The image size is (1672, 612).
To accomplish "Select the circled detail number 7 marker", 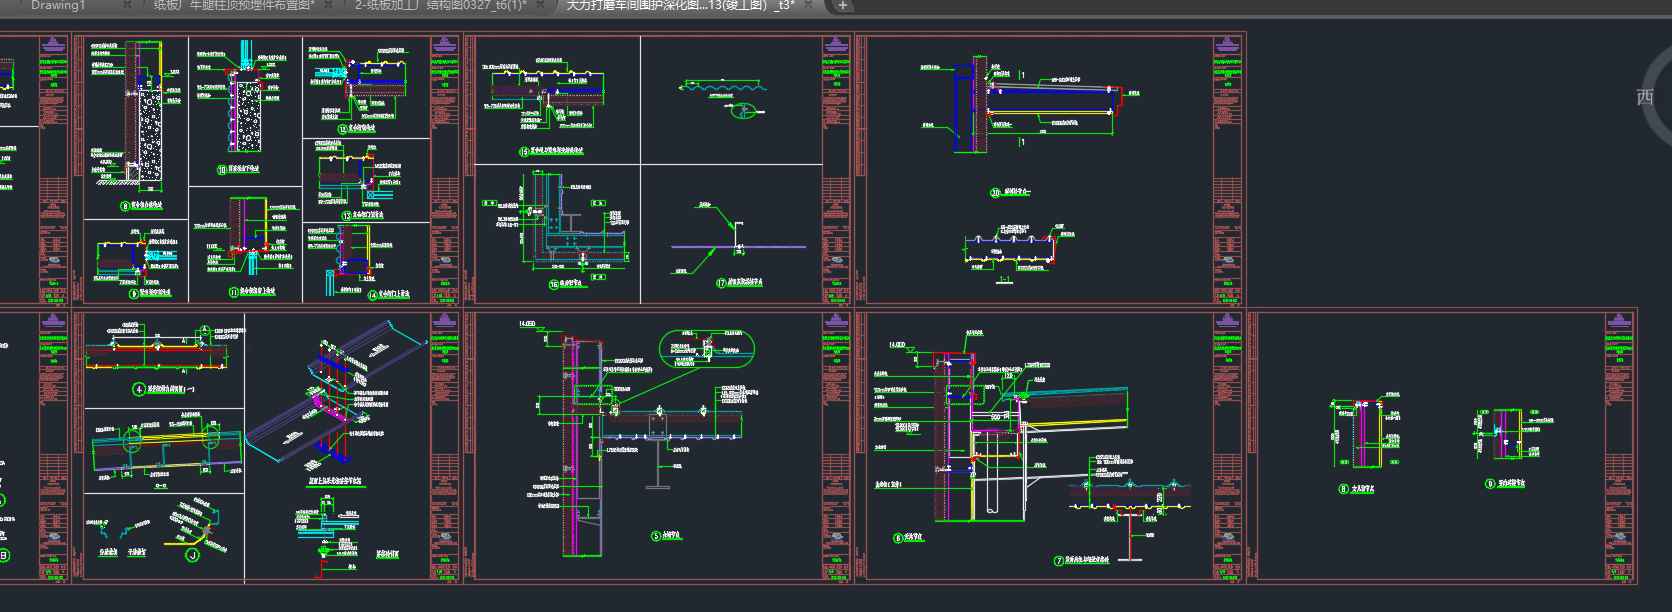I will [1059, 561].
